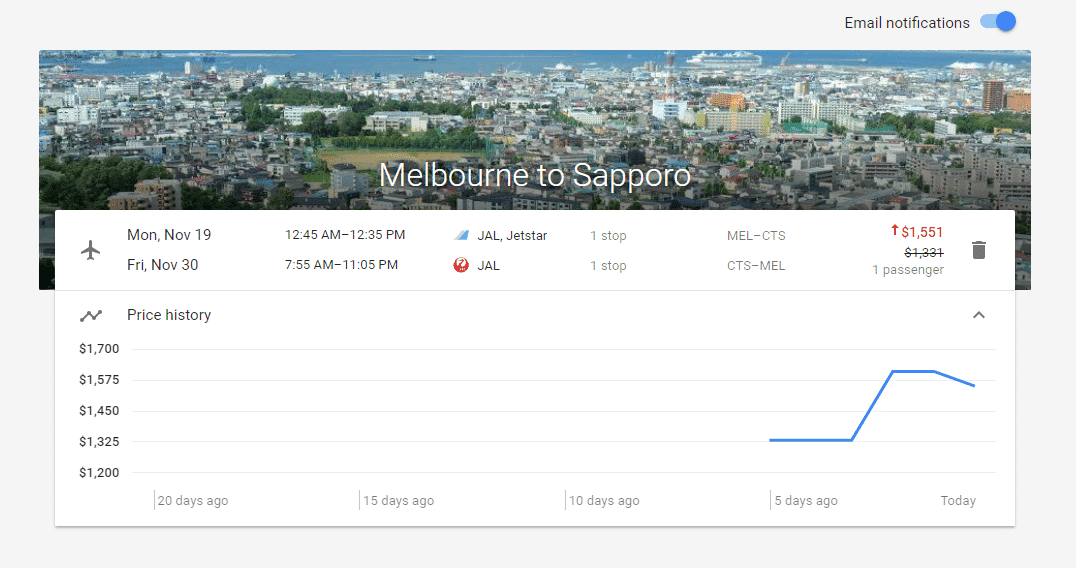Click the 7:55 AM–11:05 PM flight time
The width and height of the screenshot is (1076, 568).
pyautogui.click(x=342, y=265)
